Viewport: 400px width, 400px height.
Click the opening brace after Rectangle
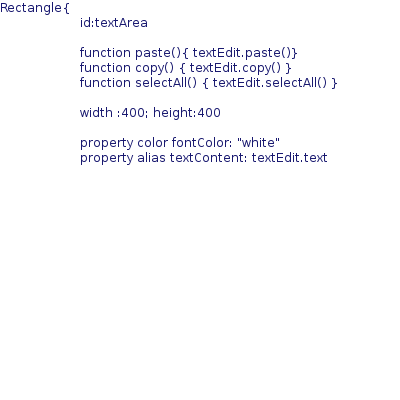pyautogui.click(x=66, y=8)
